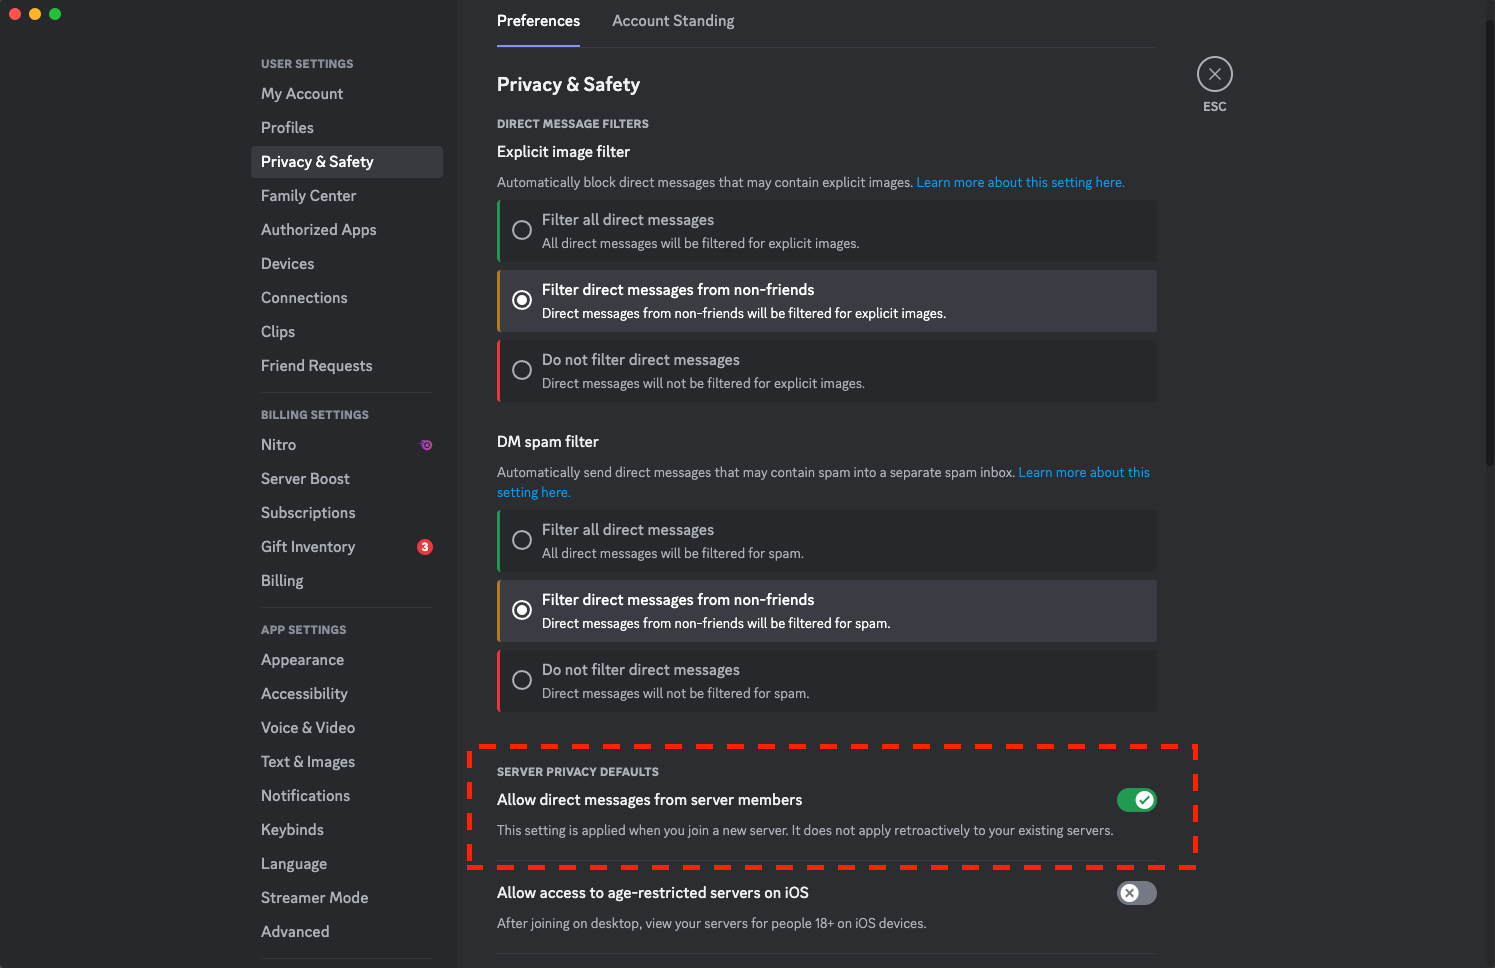Click the Gift Inventory notification badge
The image size is (1495, 968).
click(x=425, y=547)
